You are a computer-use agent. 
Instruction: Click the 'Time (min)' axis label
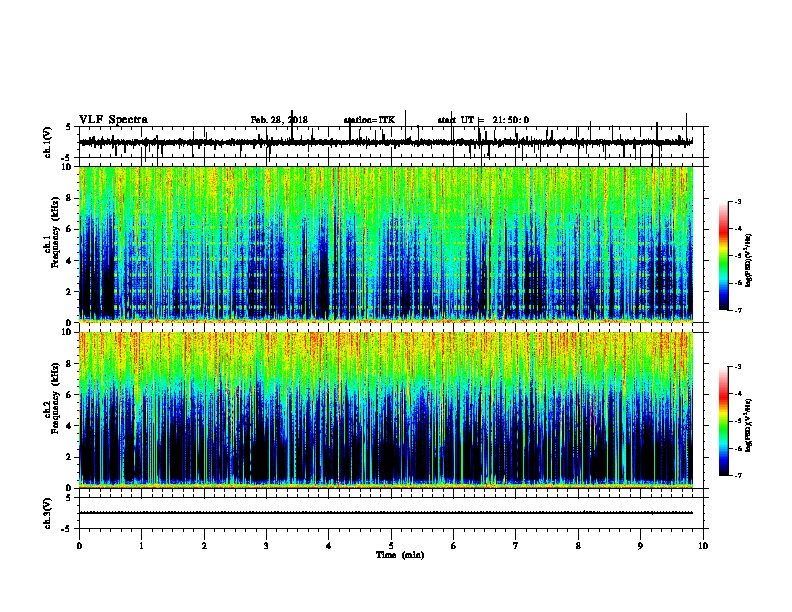[x=400, y=555]
